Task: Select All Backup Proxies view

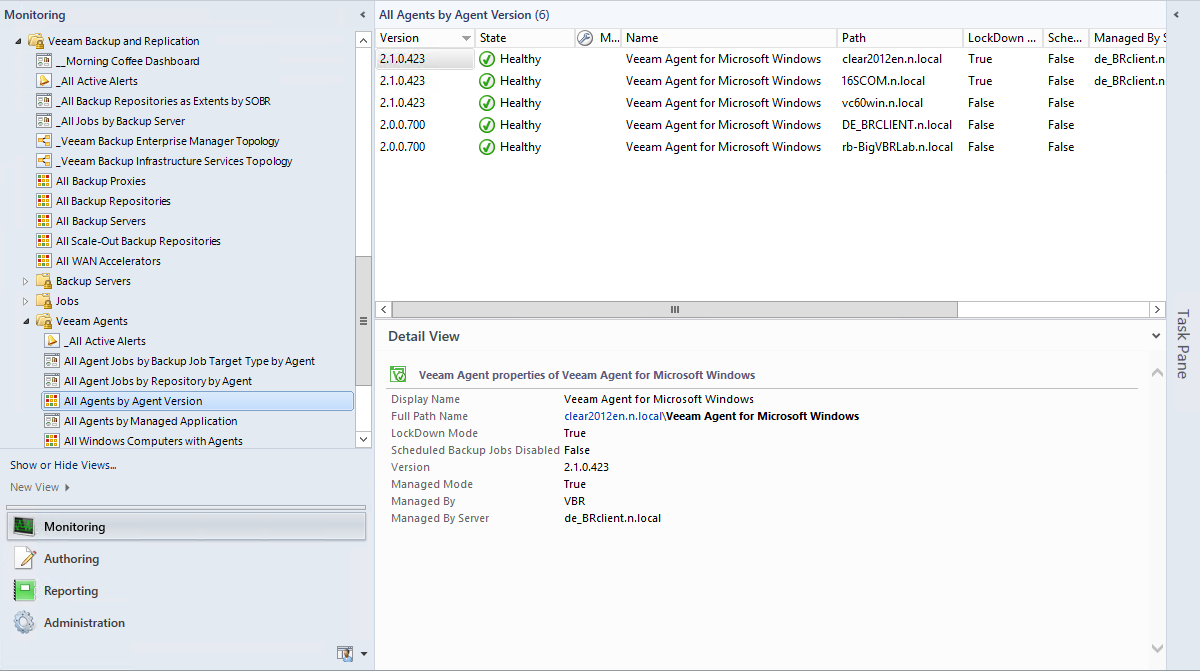Action: [x=100, y=181]
